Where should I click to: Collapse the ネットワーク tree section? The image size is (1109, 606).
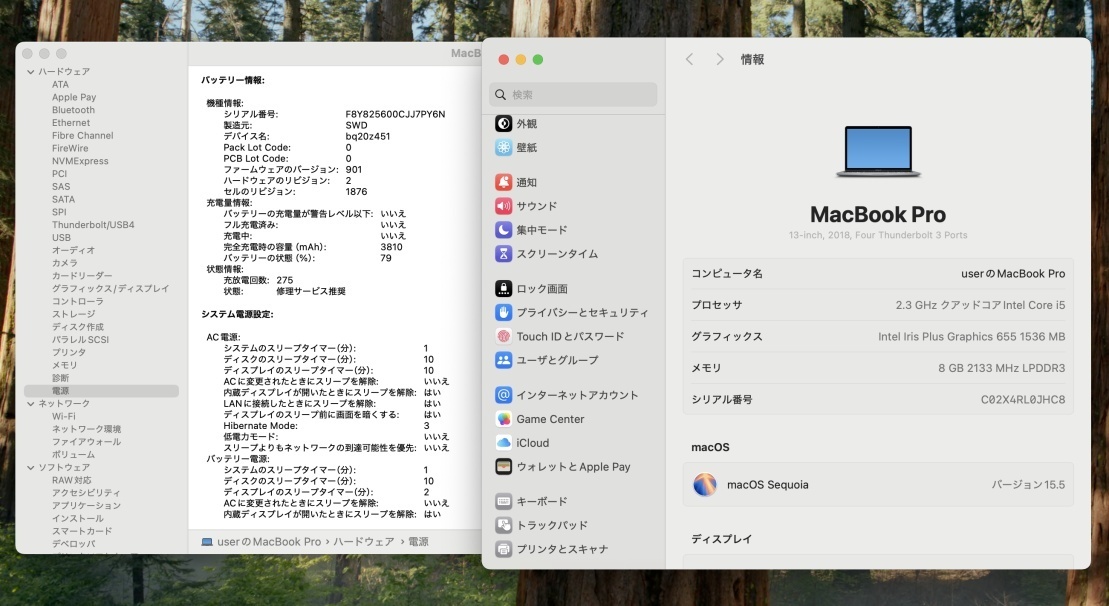(x=30, y=404)
